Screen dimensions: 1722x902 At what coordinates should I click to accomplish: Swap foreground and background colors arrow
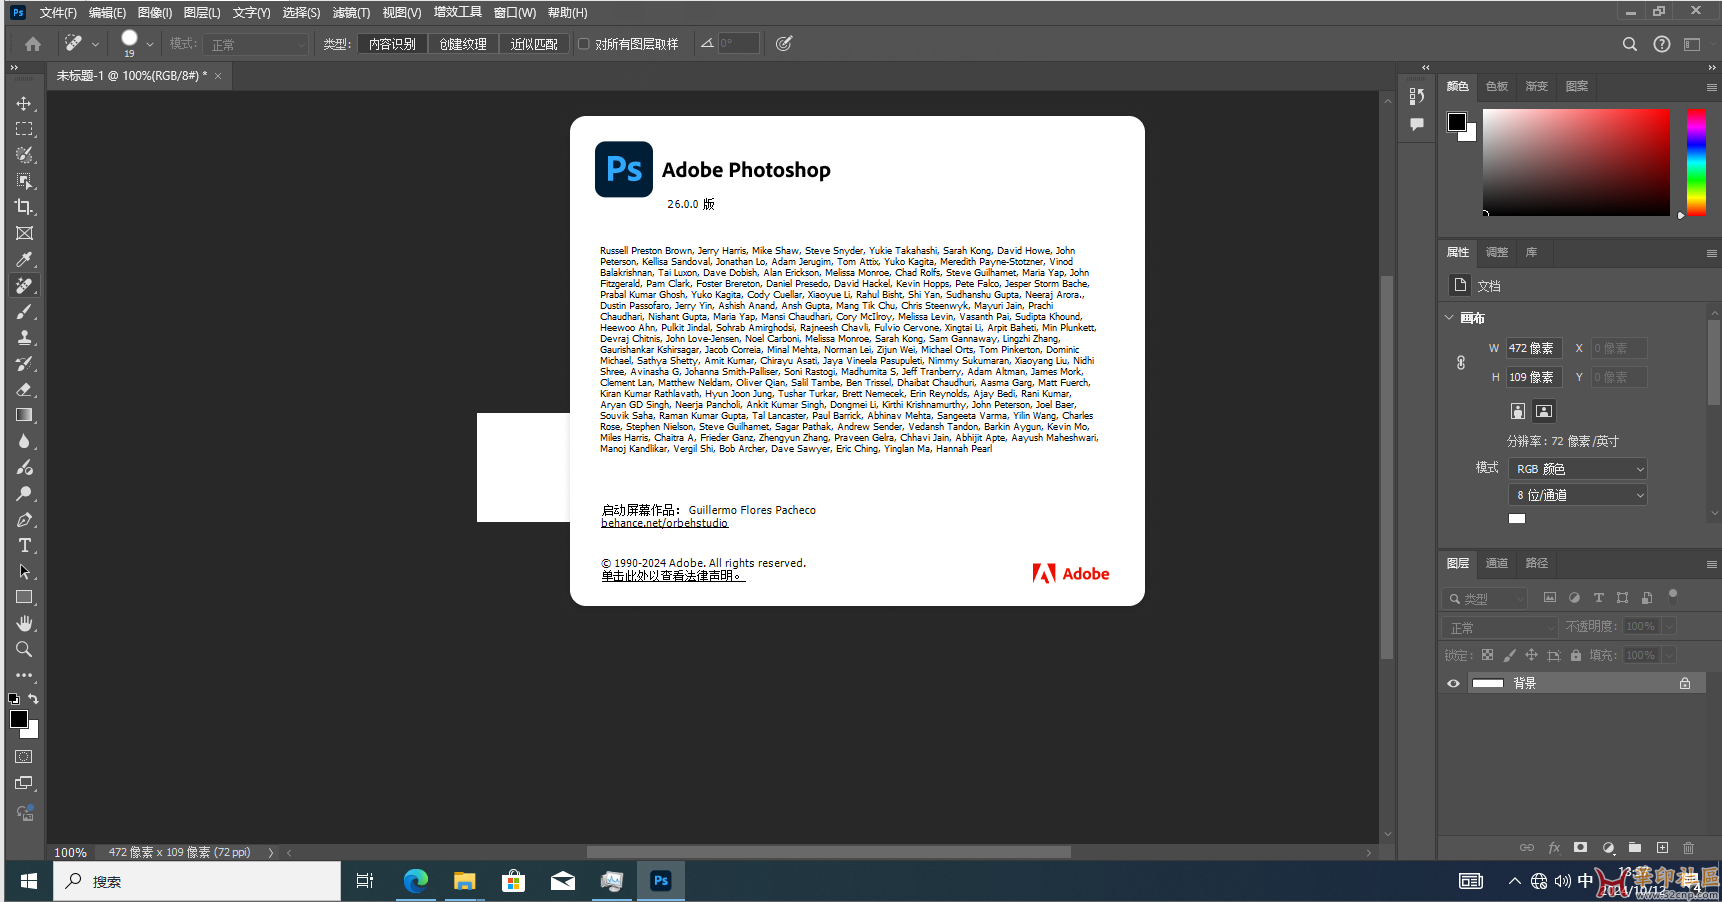point(33,699)
